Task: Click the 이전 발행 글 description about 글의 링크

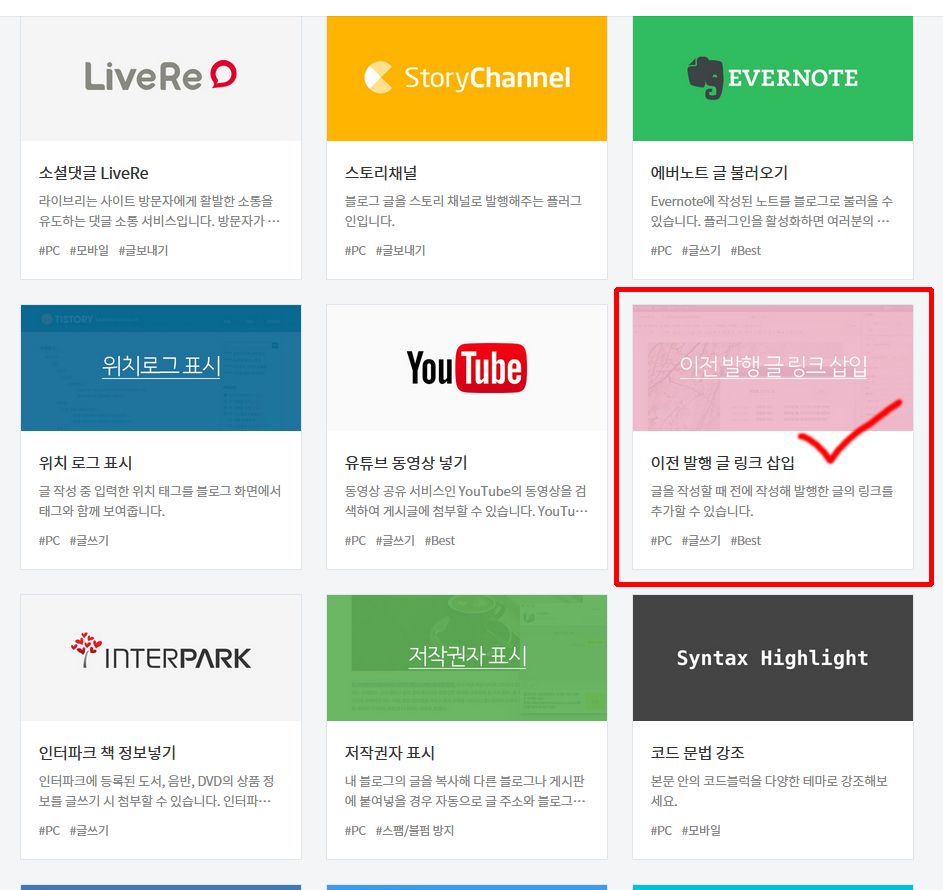Action: [772, 500]
